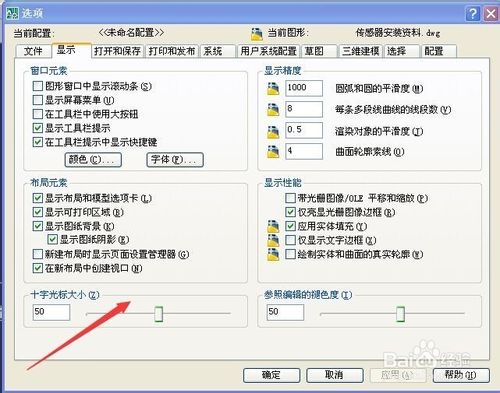This screenshot has height=393, width=500.
Task: Click the 参照编辑的褪色度 value field
Action: tap(285, 312)
